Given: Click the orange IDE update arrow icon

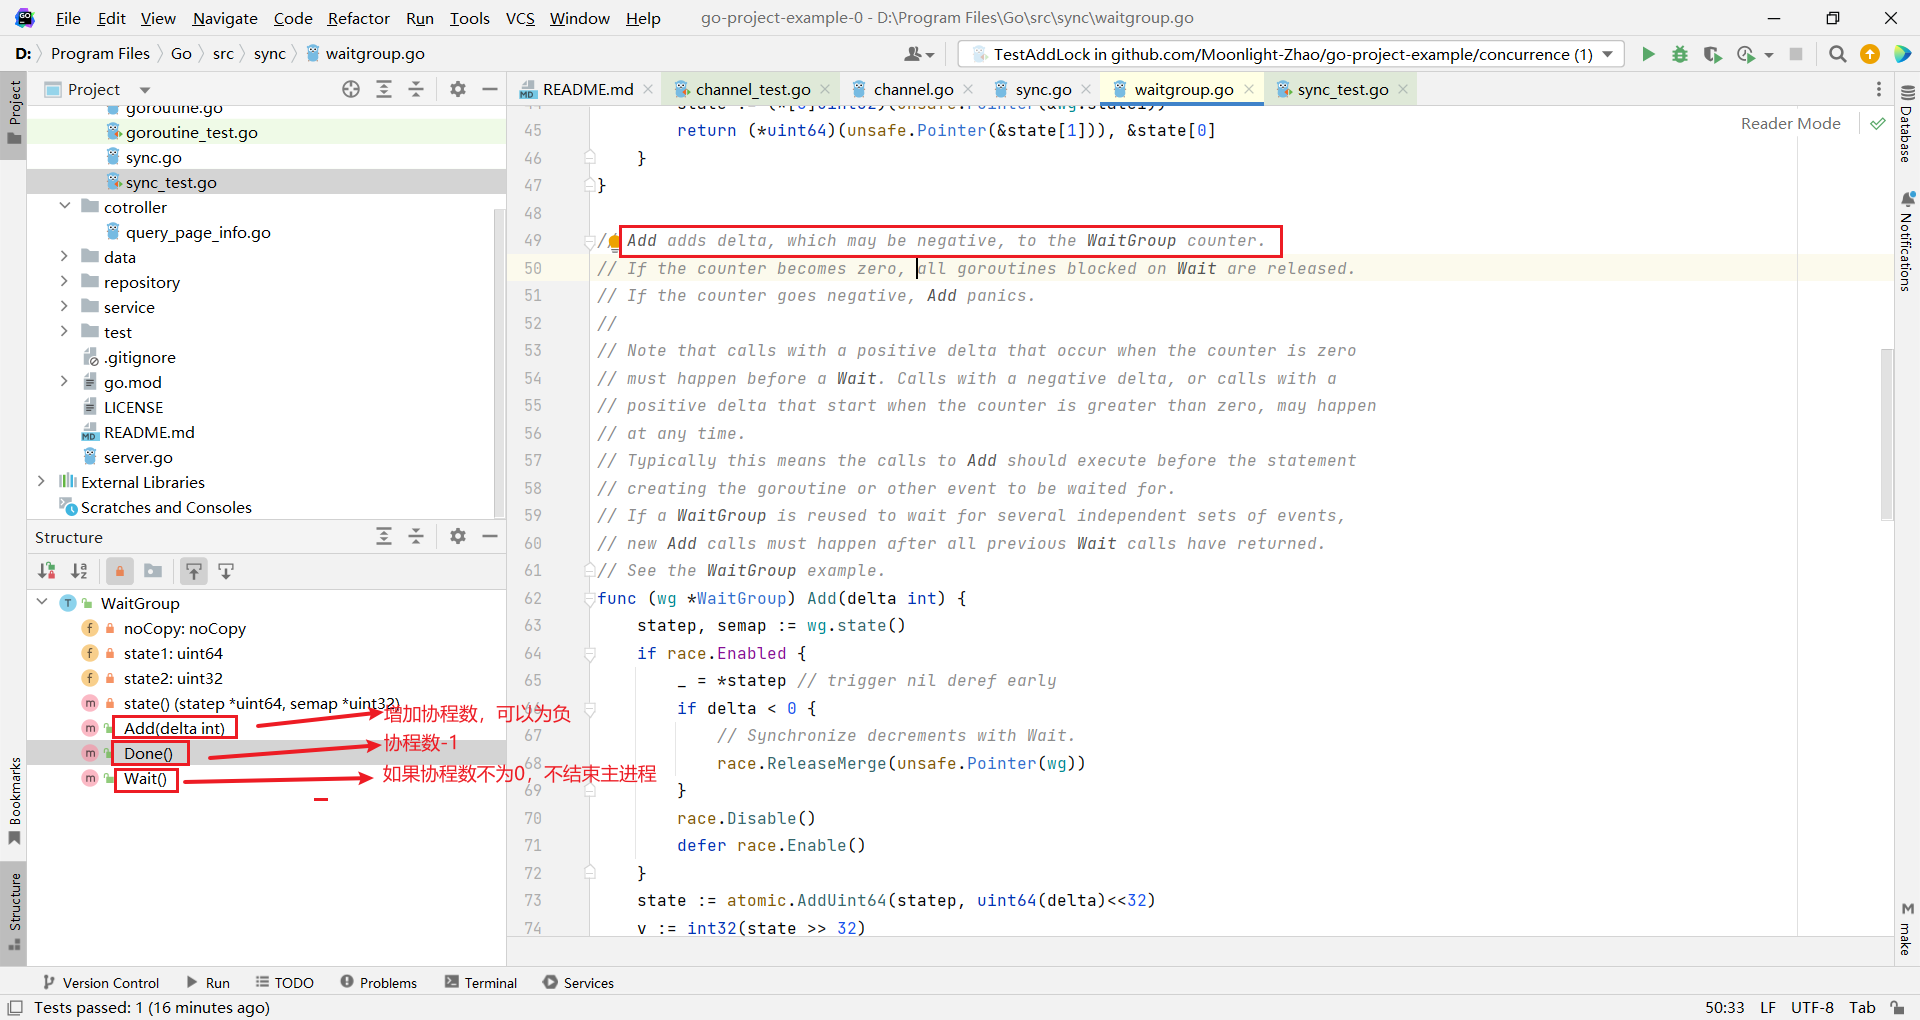Looking at the screenshot, I should (x=1869, y=54).
